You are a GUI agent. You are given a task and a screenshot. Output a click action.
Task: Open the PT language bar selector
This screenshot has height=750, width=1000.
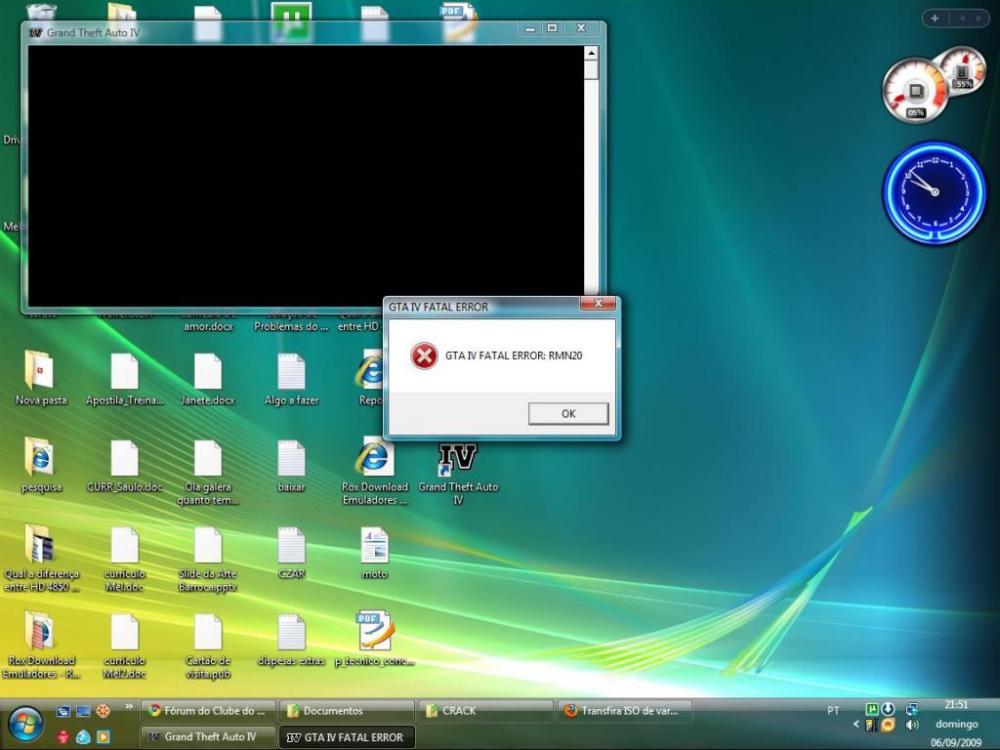coord(833,710)
